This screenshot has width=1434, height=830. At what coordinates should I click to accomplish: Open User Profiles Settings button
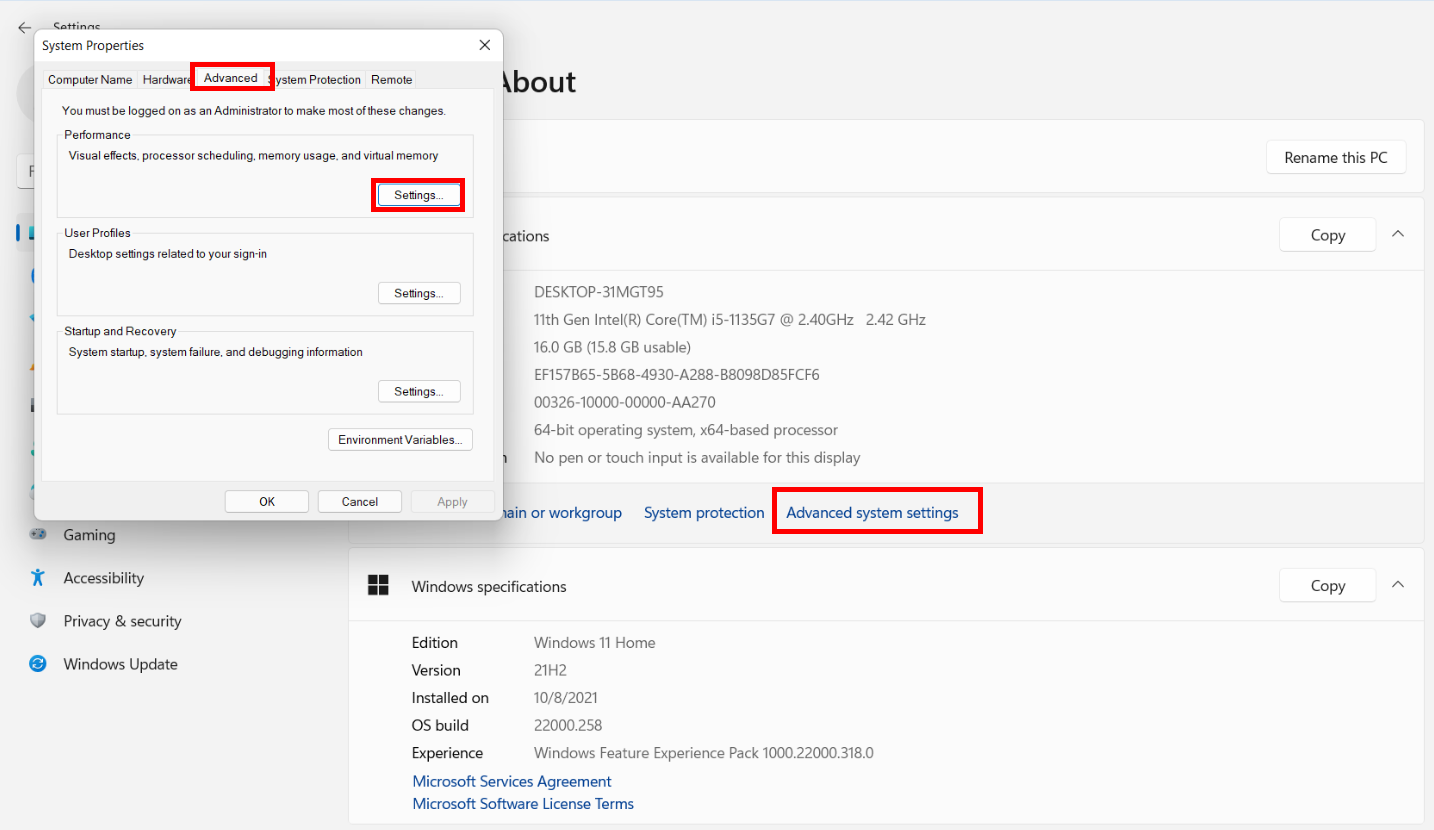point(419,293)
